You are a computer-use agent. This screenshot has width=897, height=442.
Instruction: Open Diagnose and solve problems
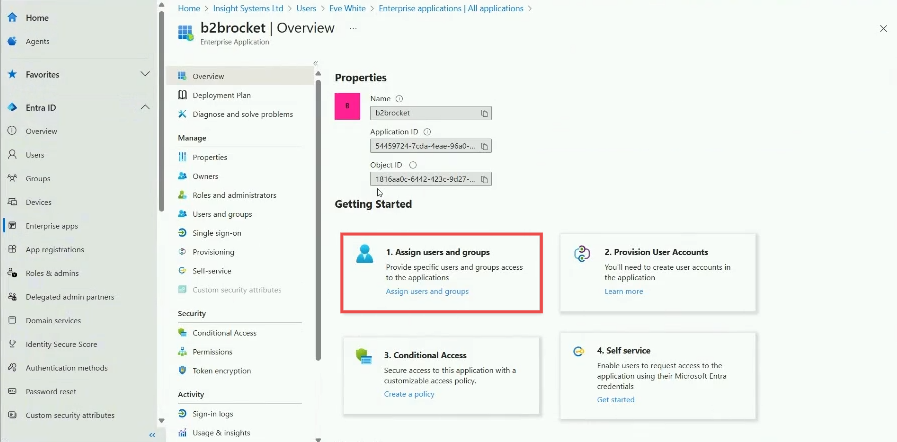point(242,114)
